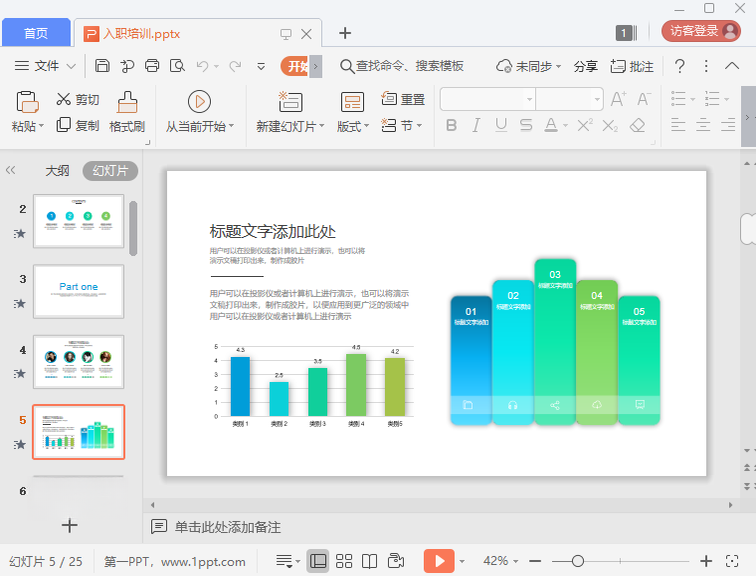Apply subscript X₂ formatting
Image resolution: width=756 pixels, height=576 pixels.
click(x=610, y=126)
